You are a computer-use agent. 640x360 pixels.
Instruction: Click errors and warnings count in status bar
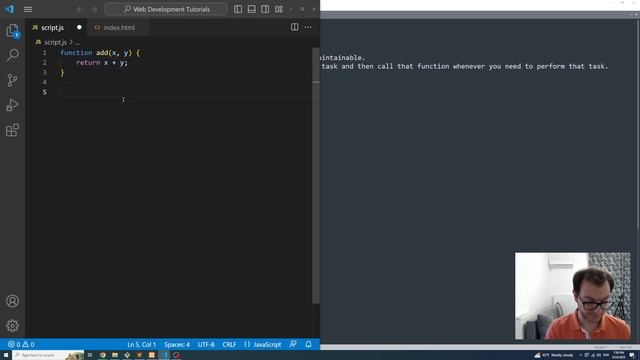pyautogui.click(x=21, y=344)
